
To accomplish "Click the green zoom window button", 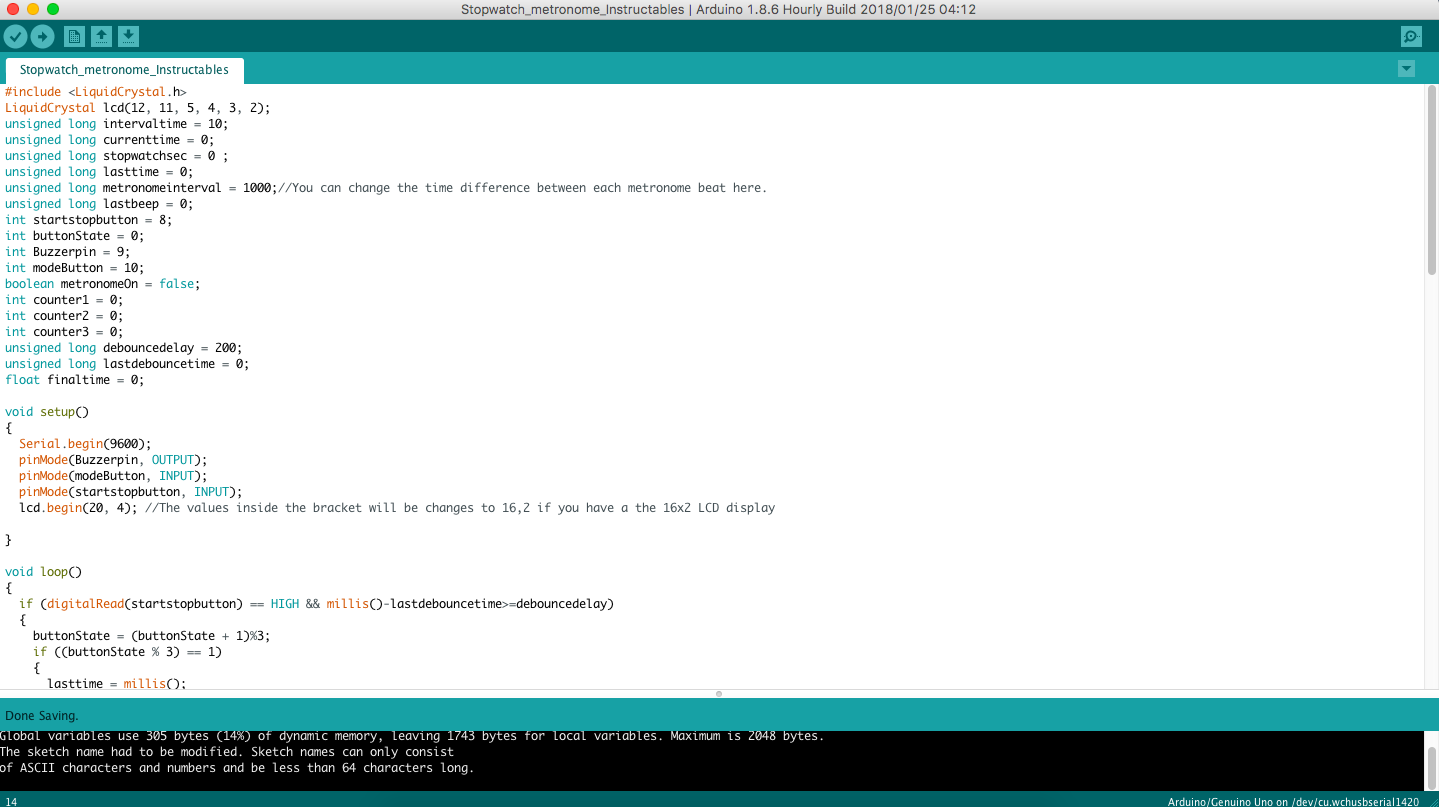I will tap(53, 9).
